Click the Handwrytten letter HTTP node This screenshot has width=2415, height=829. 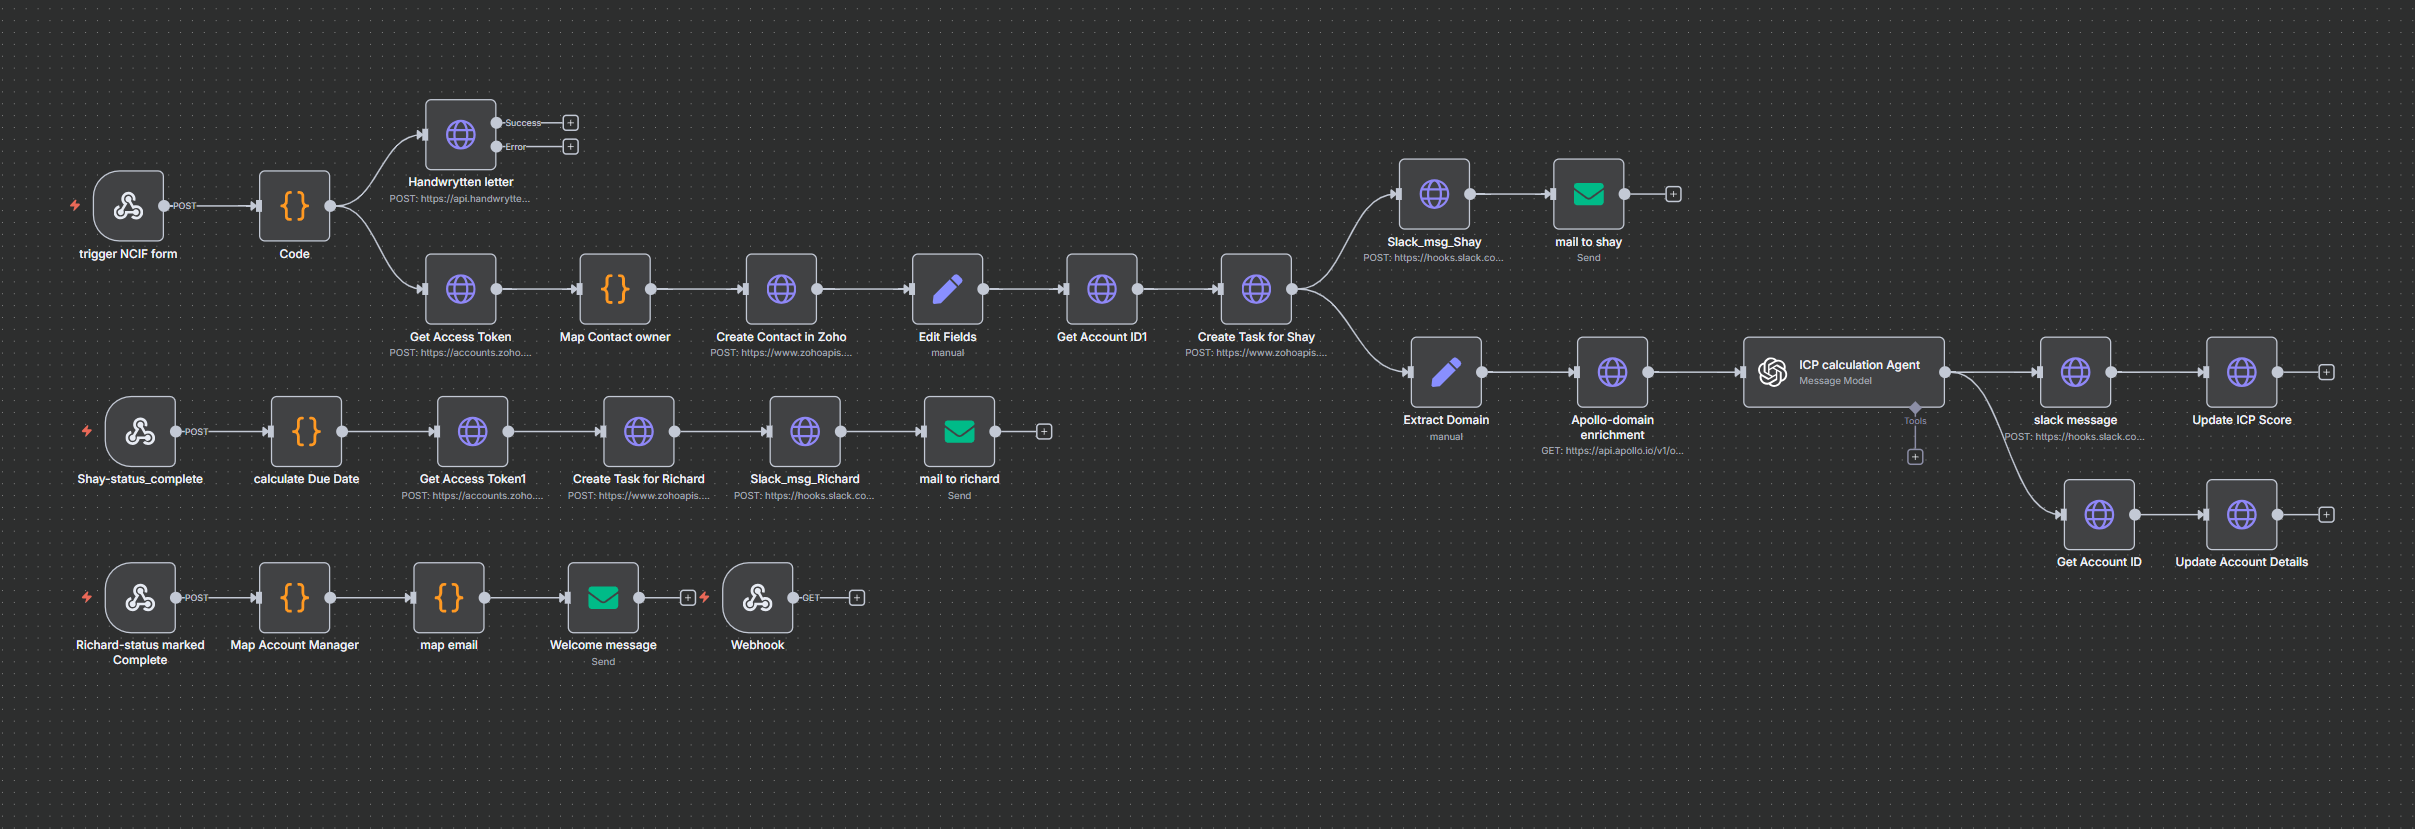click(460, 135)
